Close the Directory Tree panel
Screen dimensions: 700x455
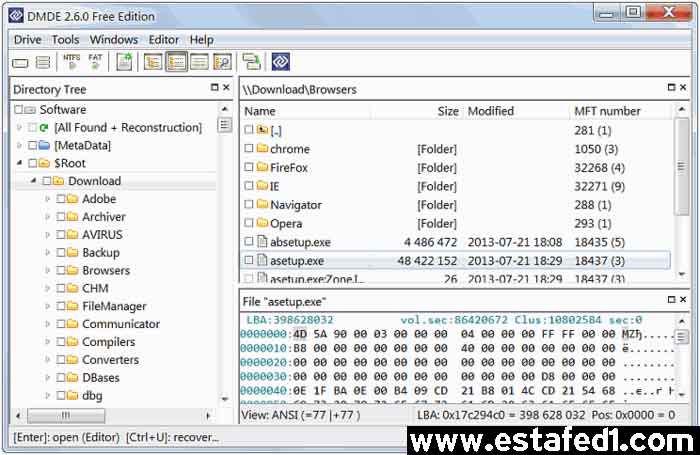pos(228,89)
